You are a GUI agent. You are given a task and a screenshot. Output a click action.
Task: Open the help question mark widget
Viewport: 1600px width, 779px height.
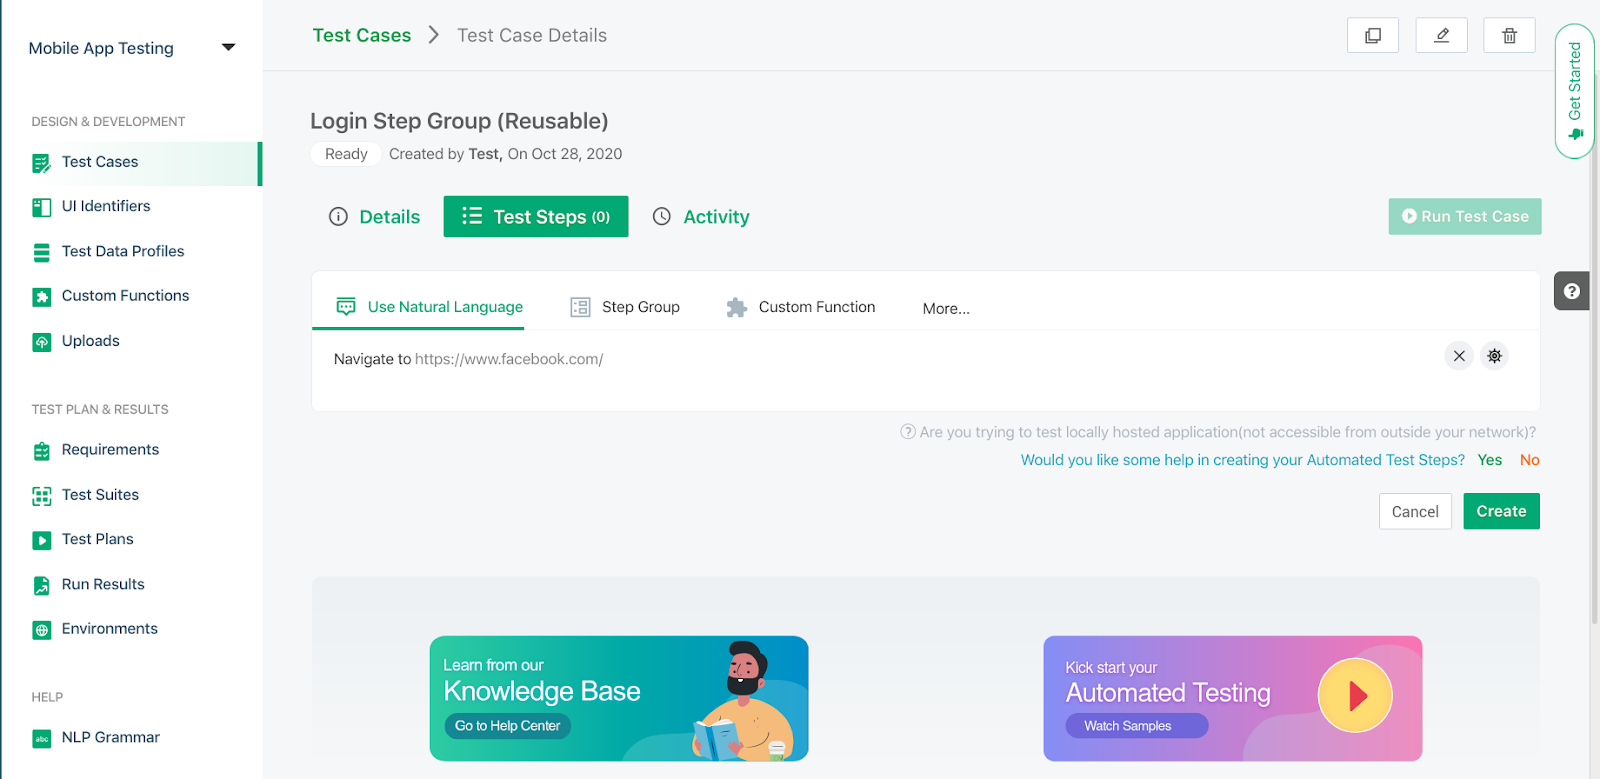[1572, 291]
